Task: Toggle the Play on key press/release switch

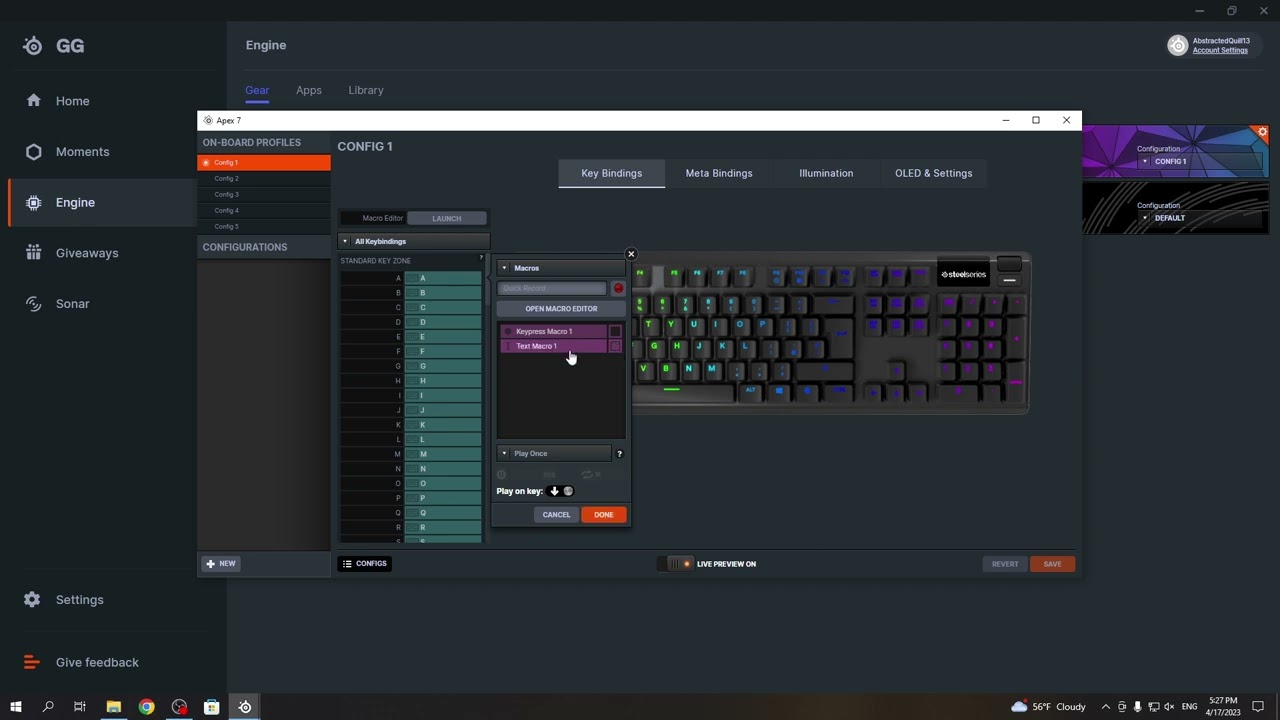Action: pyautogui.click(x=561, y=491)
